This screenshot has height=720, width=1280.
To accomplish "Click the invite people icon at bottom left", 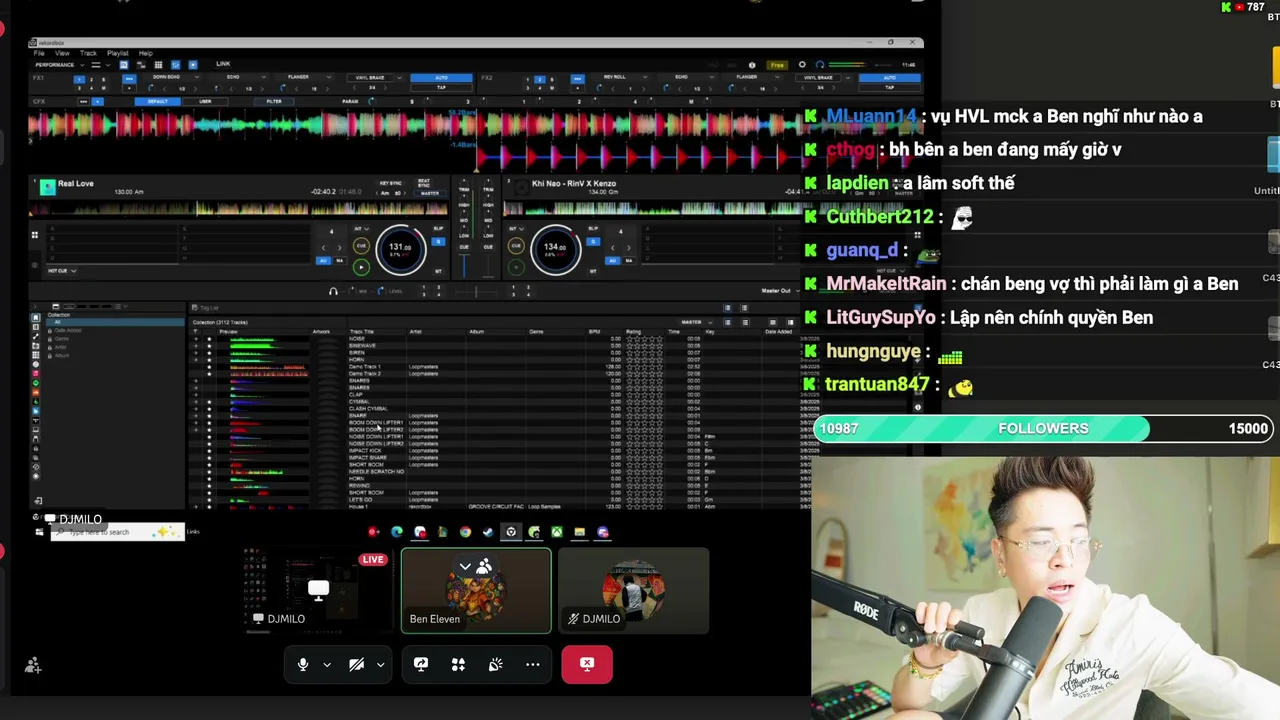I will pos(33,665).
